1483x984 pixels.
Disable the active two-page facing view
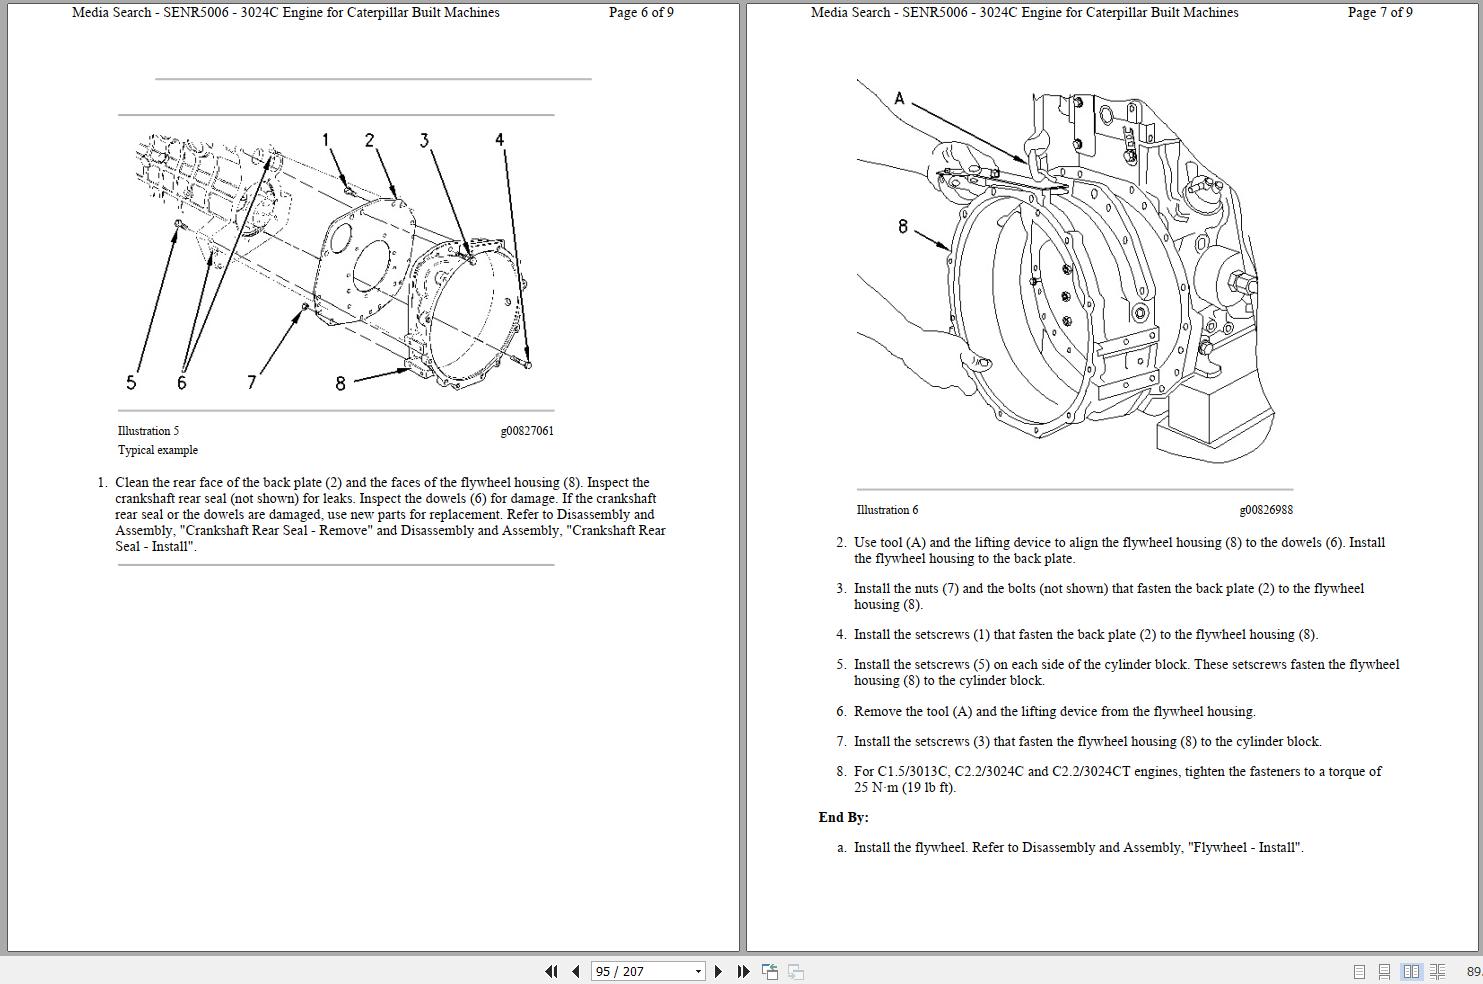[x=1412, y=971]
